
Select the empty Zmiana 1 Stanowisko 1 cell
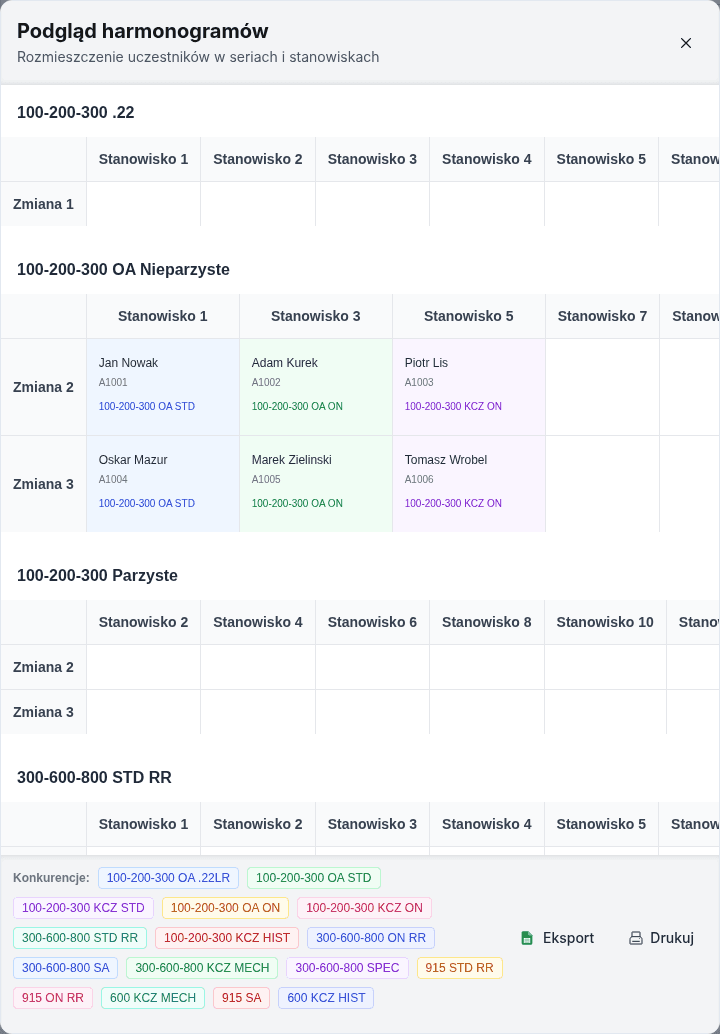tap(143, 204)
